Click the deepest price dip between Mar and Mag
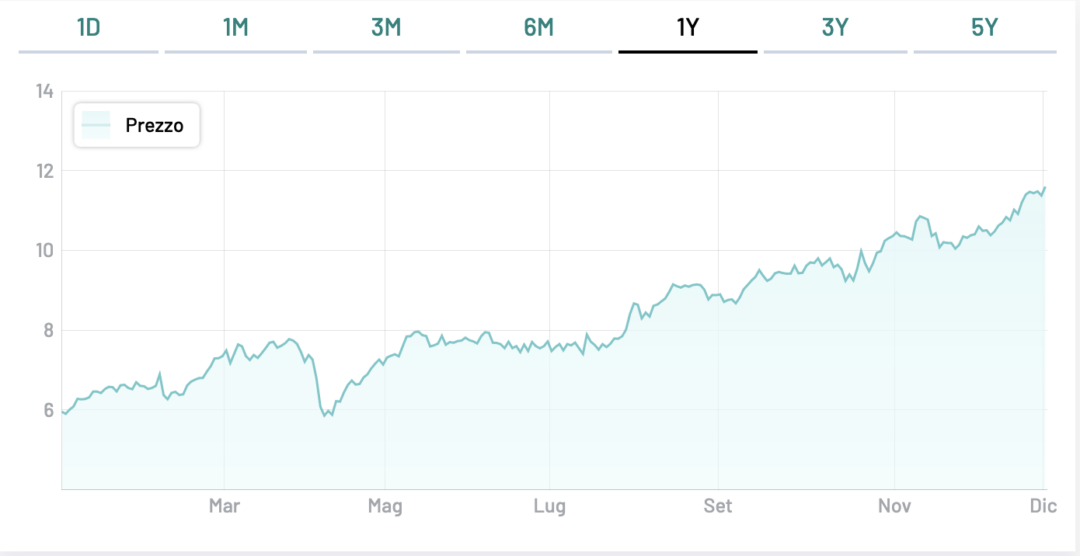This screenshot has height=556, width=1080. click(x=325, y=416)
